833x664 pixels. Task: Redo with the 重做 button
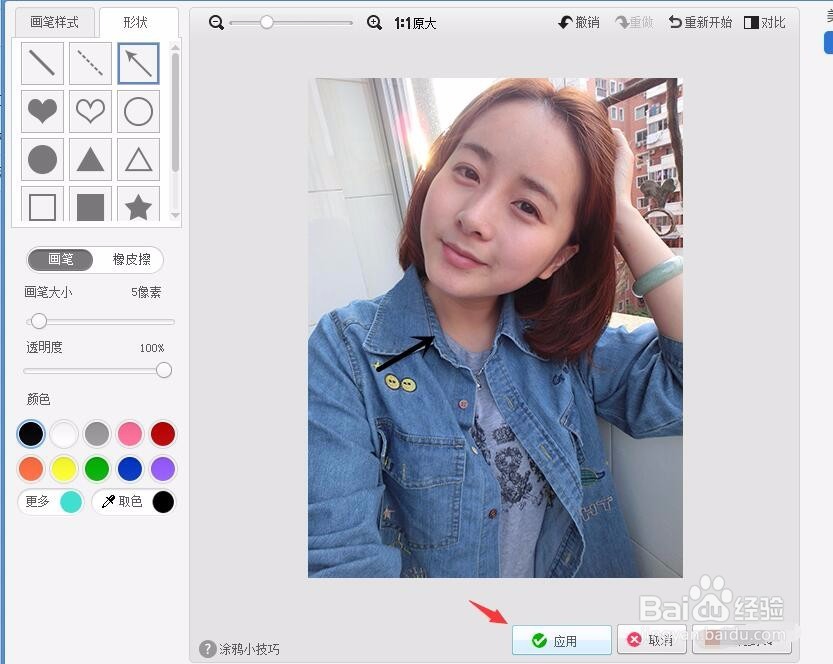(634, 23)
